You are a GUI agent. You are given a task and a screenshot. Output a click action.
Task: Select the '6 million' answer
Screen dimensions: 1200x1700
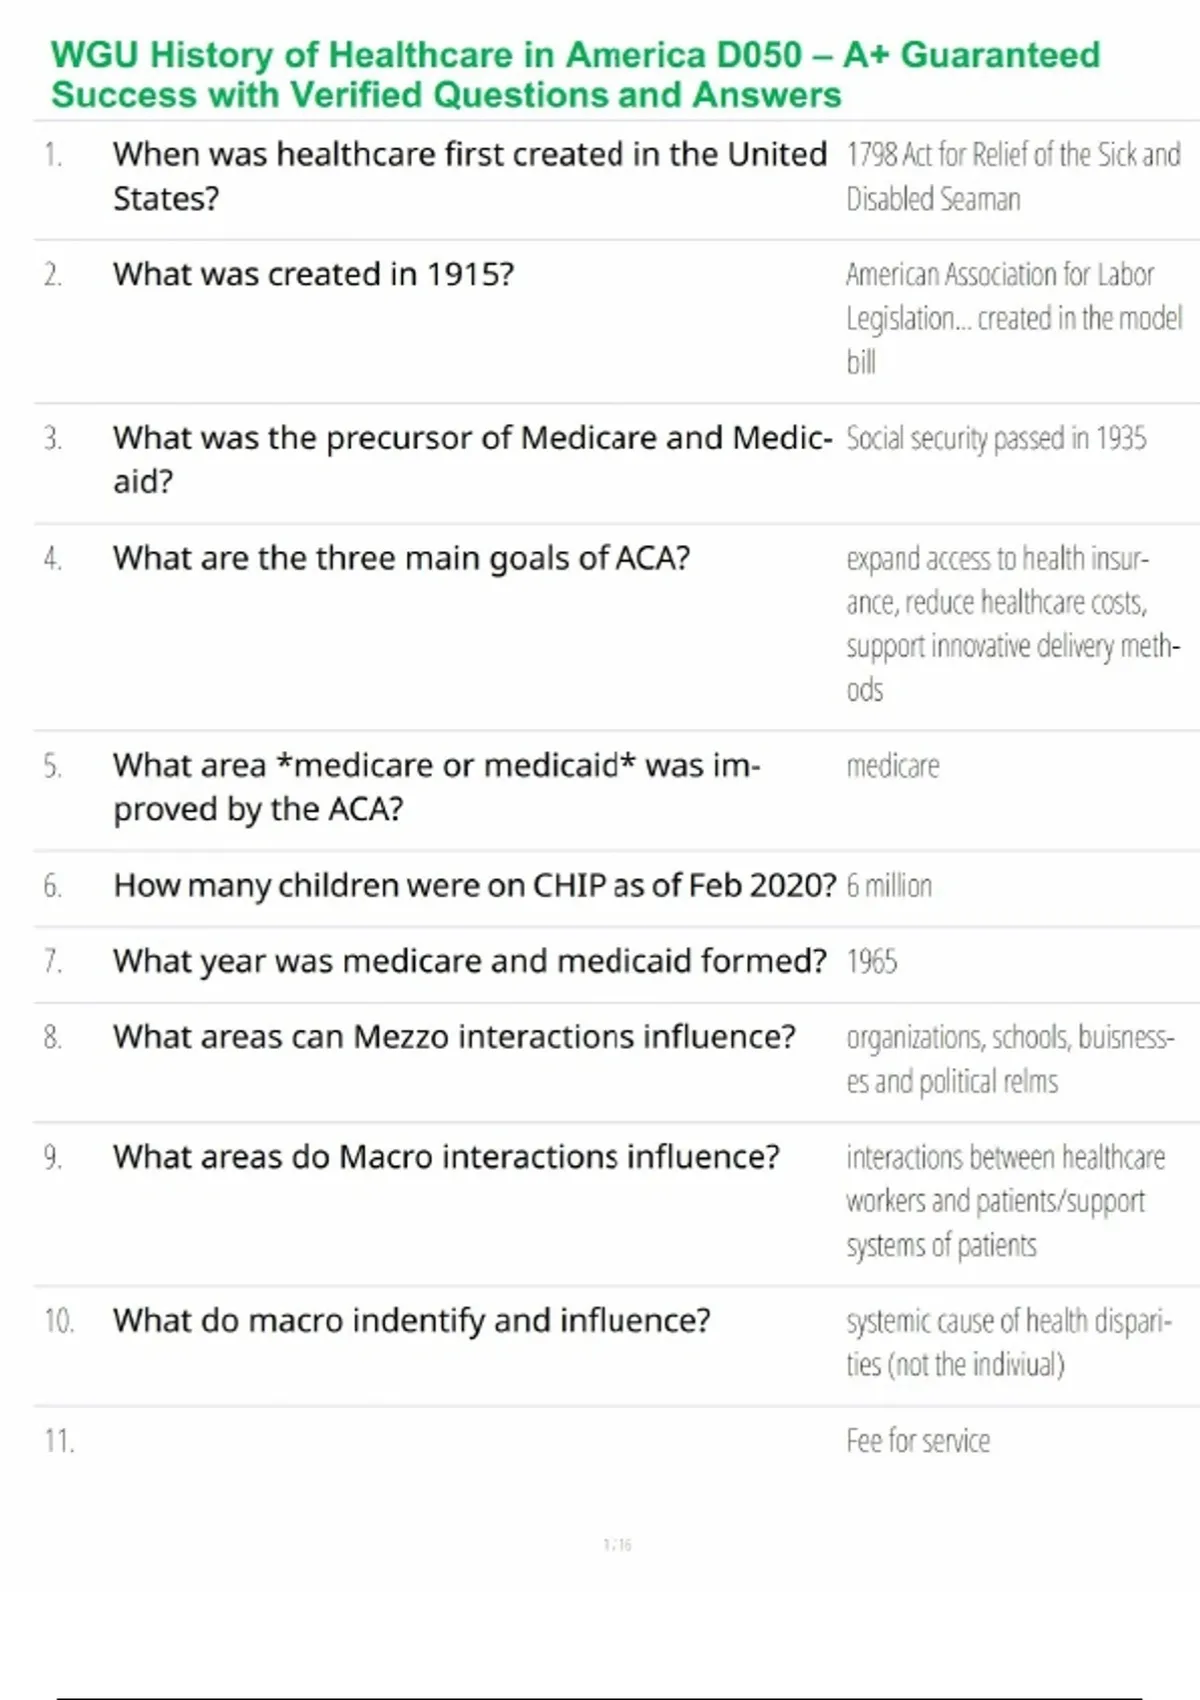[x=889, y=886]
